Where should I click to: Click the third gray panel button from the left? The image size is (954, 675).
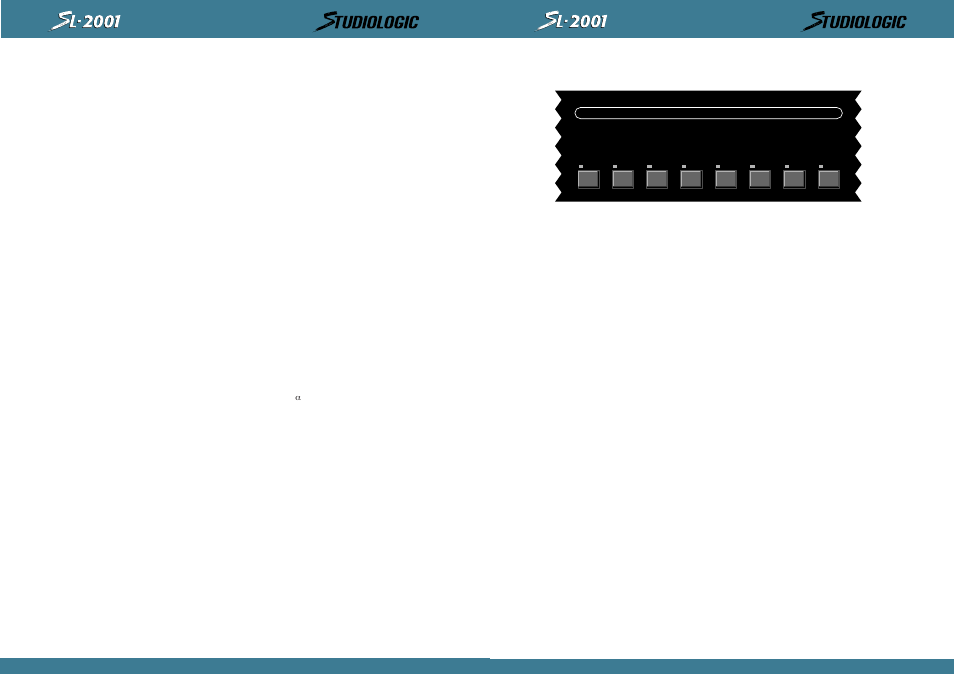pyautogui.click(x=656, y=179)
